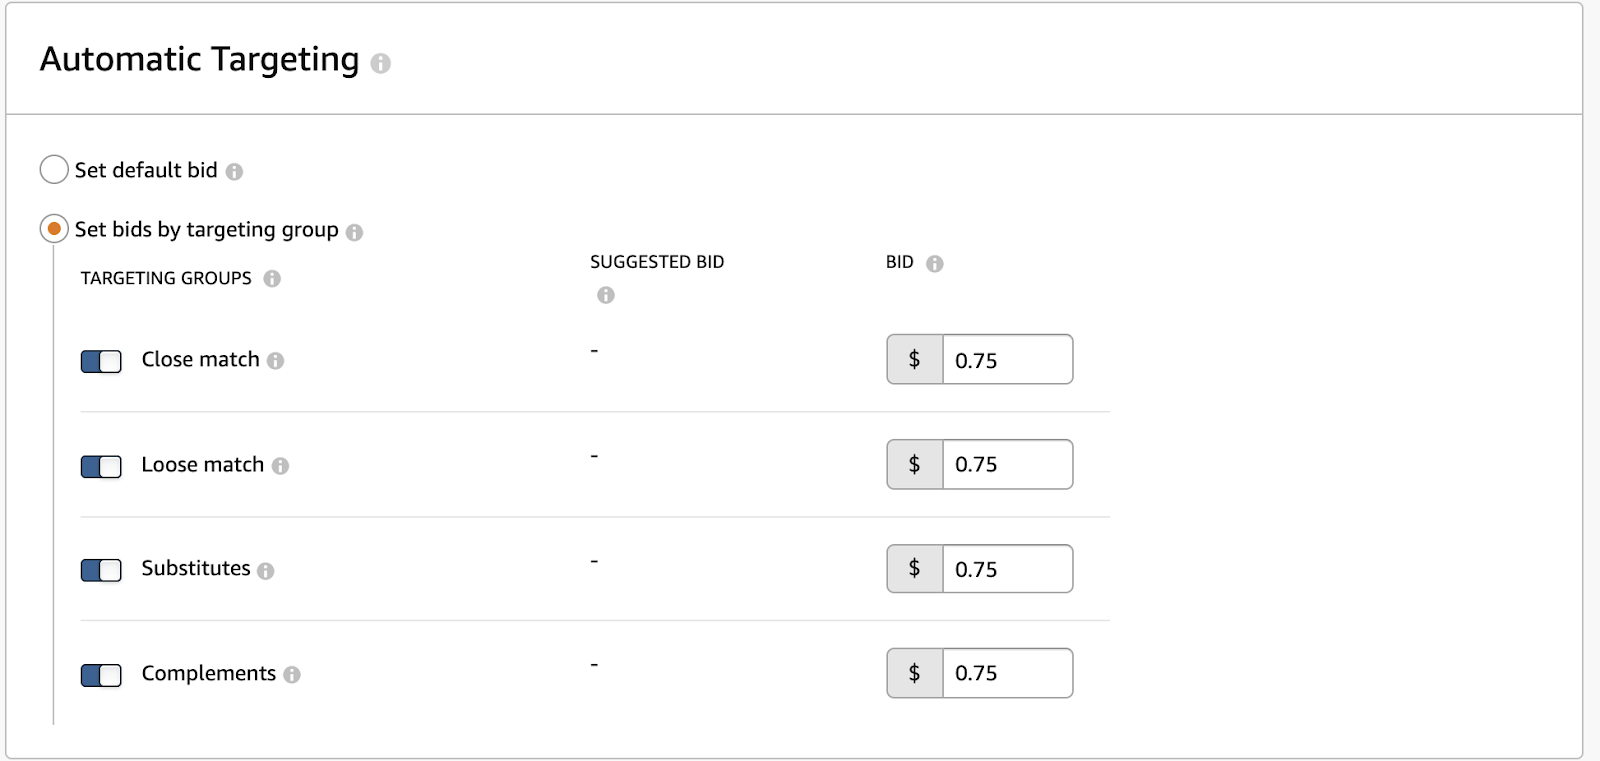Click into the Substitutes bid amount field
1600x761 pixels.
point(1006,569)
